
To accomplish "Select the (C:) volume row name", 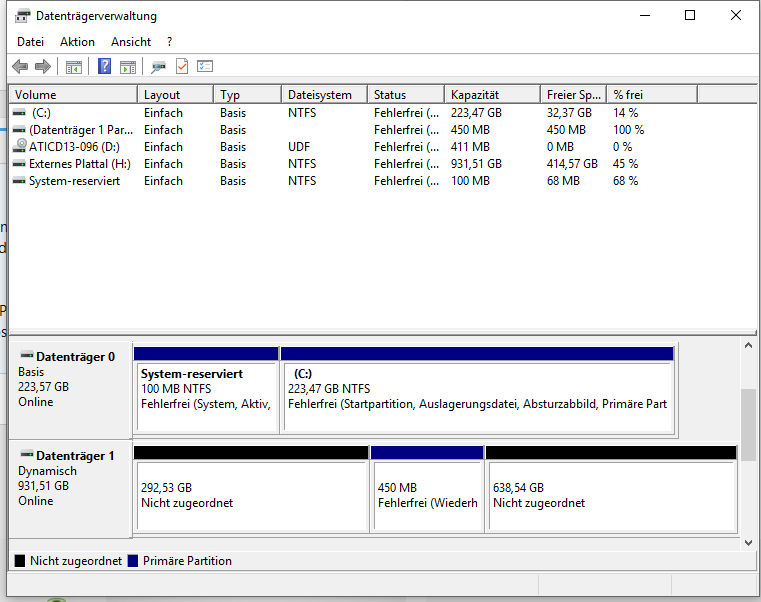I will tap(41, 113).
